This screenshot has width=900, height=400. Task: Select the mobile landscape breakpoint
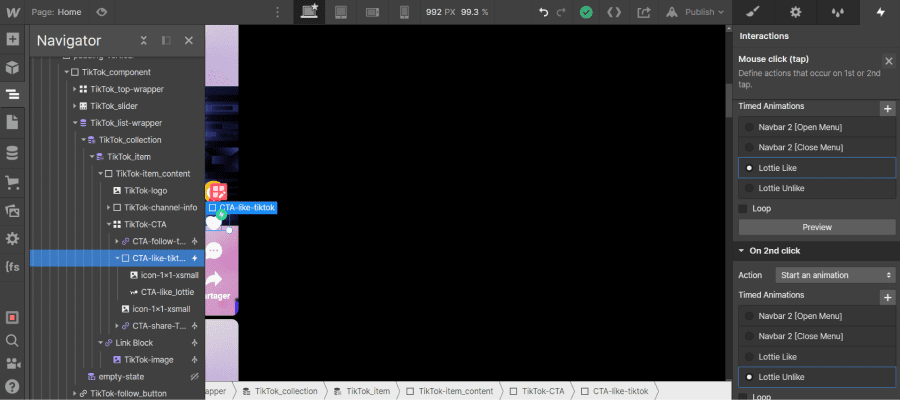[x=373, y=12]
